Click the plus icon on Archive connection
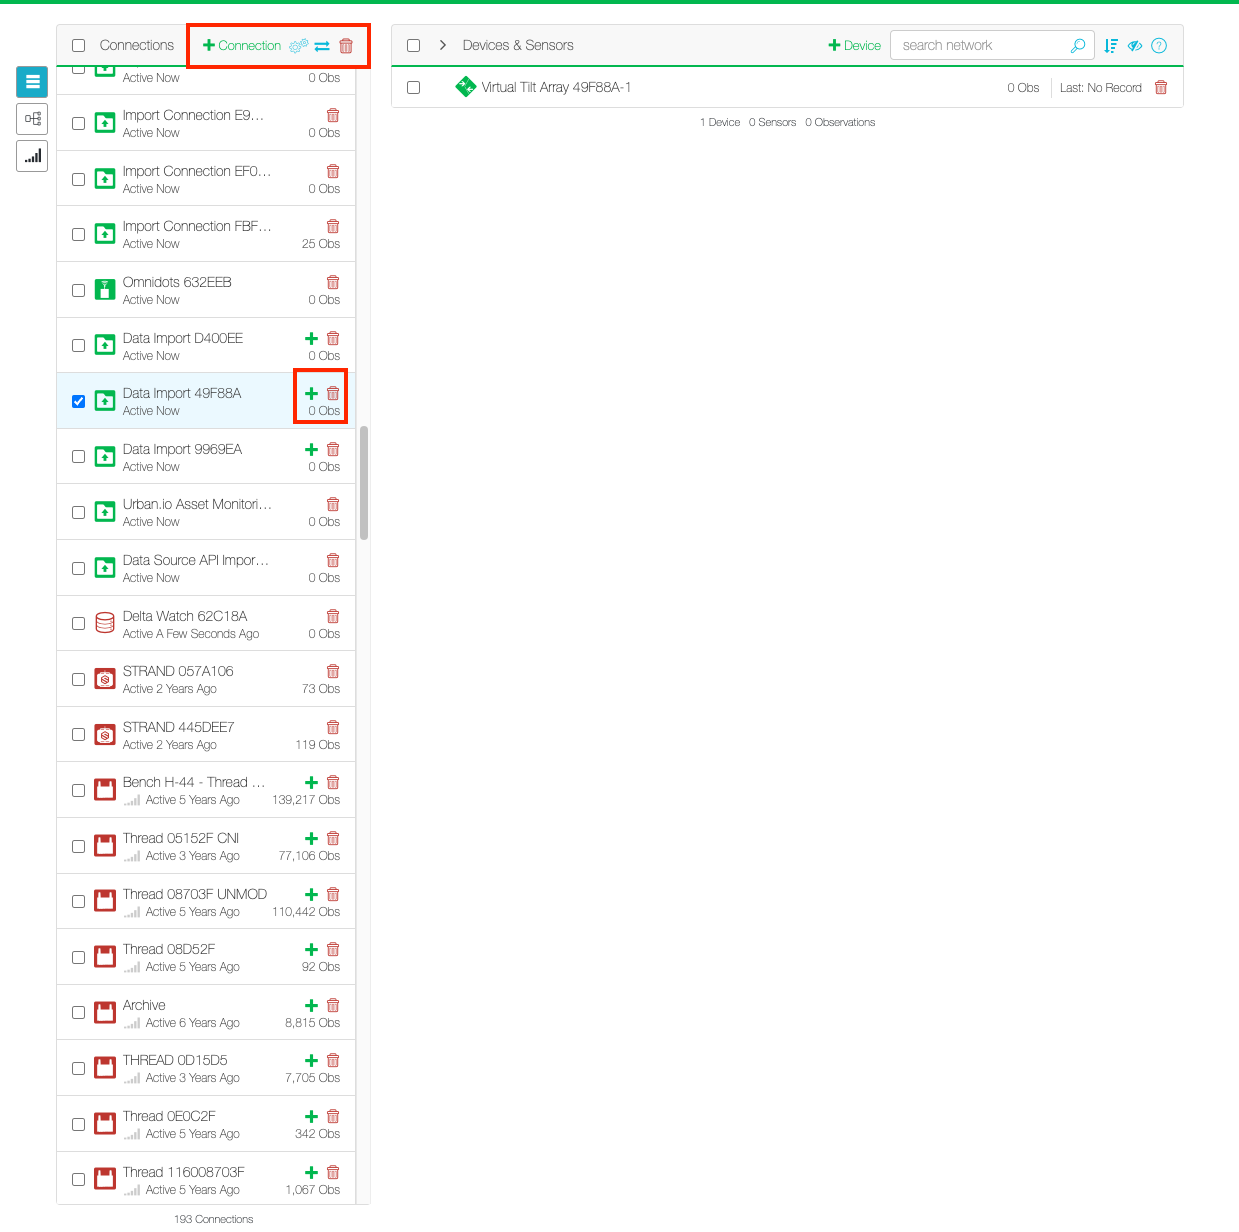This screenshot has width=1239, height=1232. [x=312, y=1005]
